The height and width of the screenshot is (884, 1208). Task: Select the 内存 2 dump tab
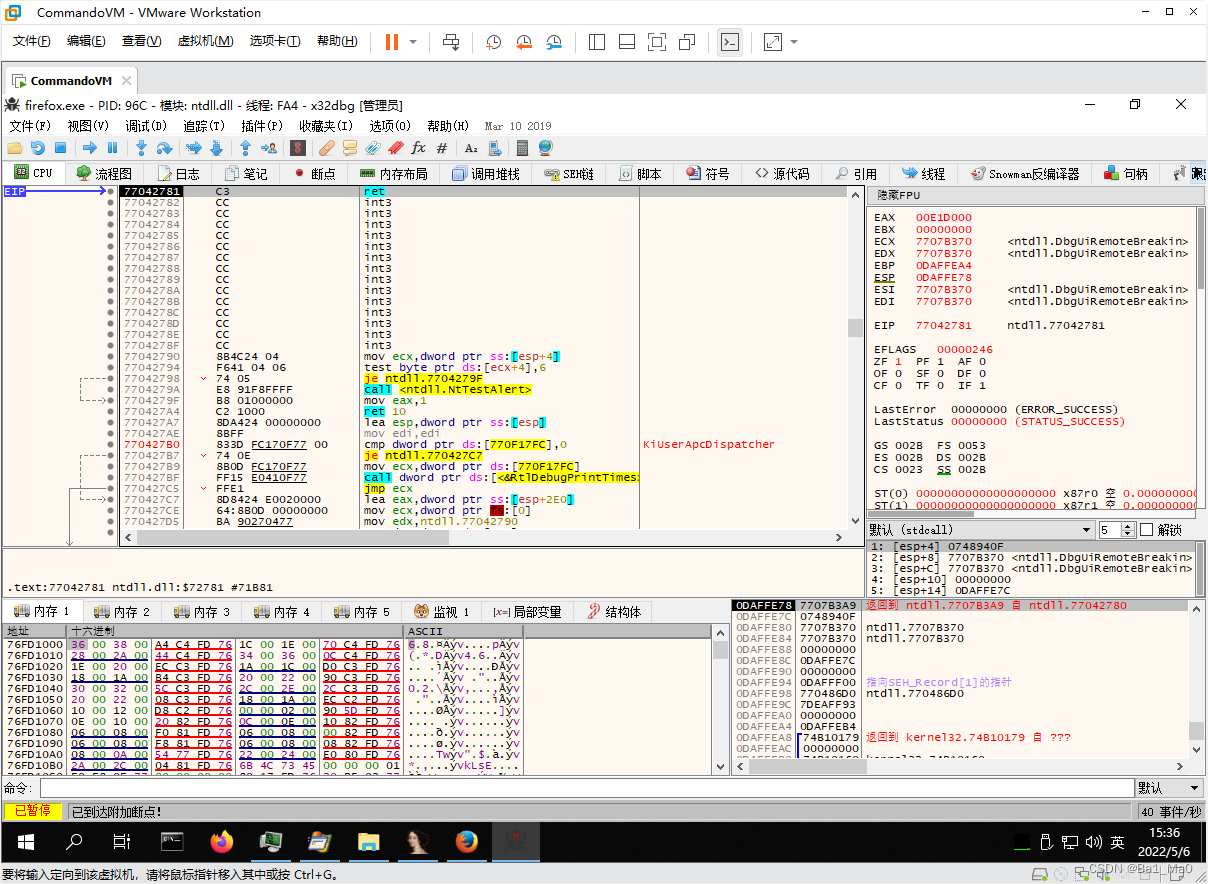point(121,612)
